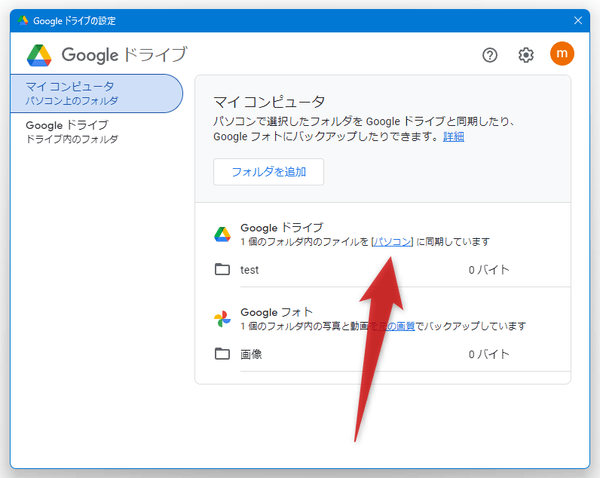The width and height of the screenshot is (600, 478).
Task: Click the 0 バイト size for test
Action: (x=489, y=270)
